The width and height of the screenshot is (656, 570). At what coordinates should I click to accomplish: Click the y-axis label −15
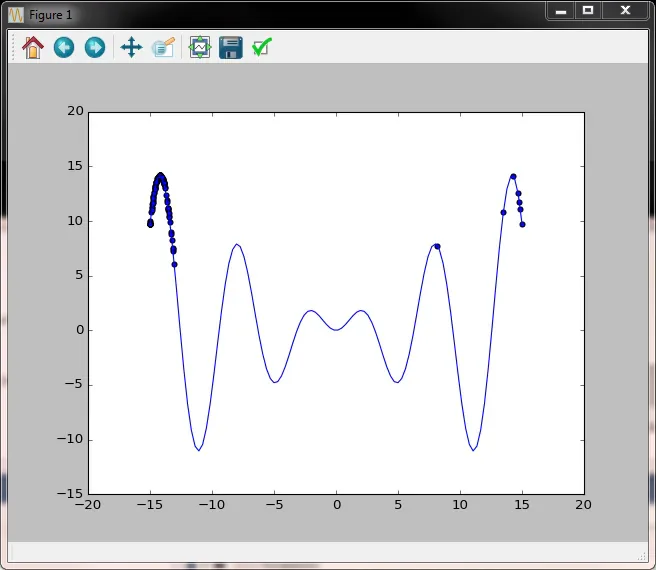point(70,494)
